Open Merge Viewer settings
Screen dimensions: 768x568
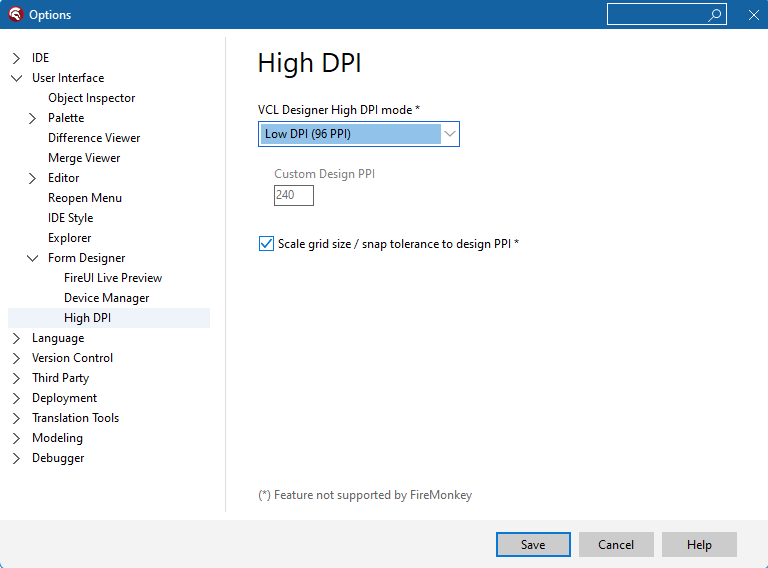[84, 158]
